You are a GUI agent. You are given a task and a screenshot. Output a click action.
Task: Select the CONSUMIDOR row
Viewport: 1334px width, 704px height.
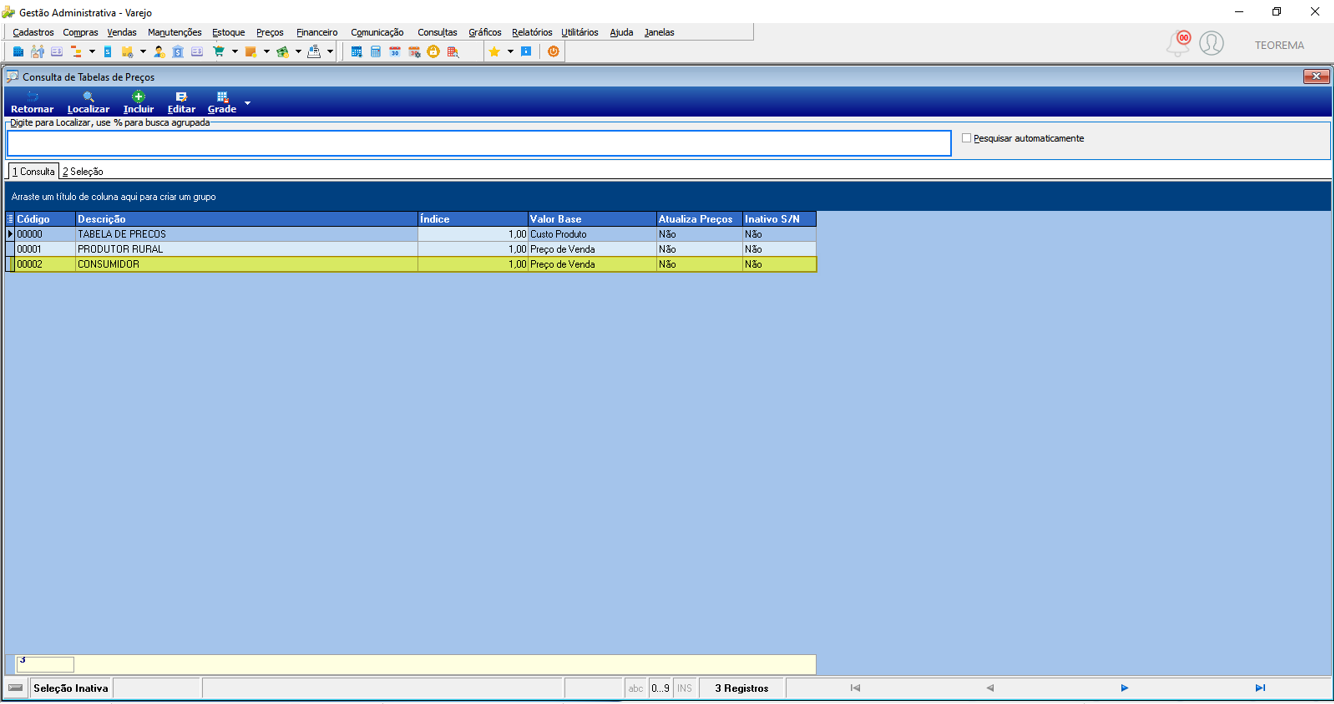[411, 264]
